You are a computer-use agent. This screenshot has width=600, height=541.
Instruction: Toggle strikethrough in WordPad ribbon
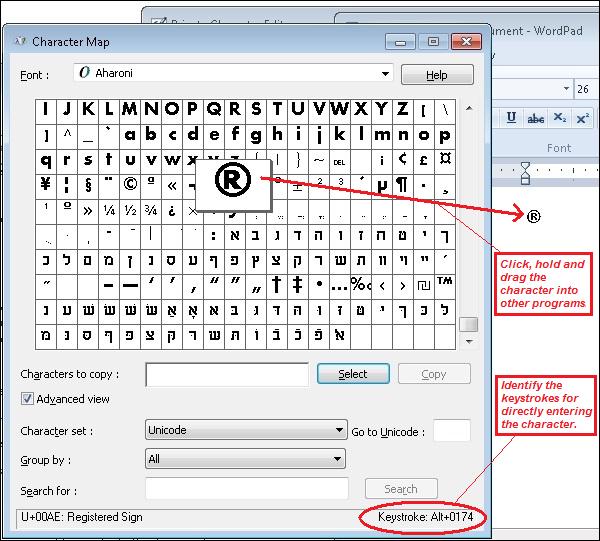point(535,118)
